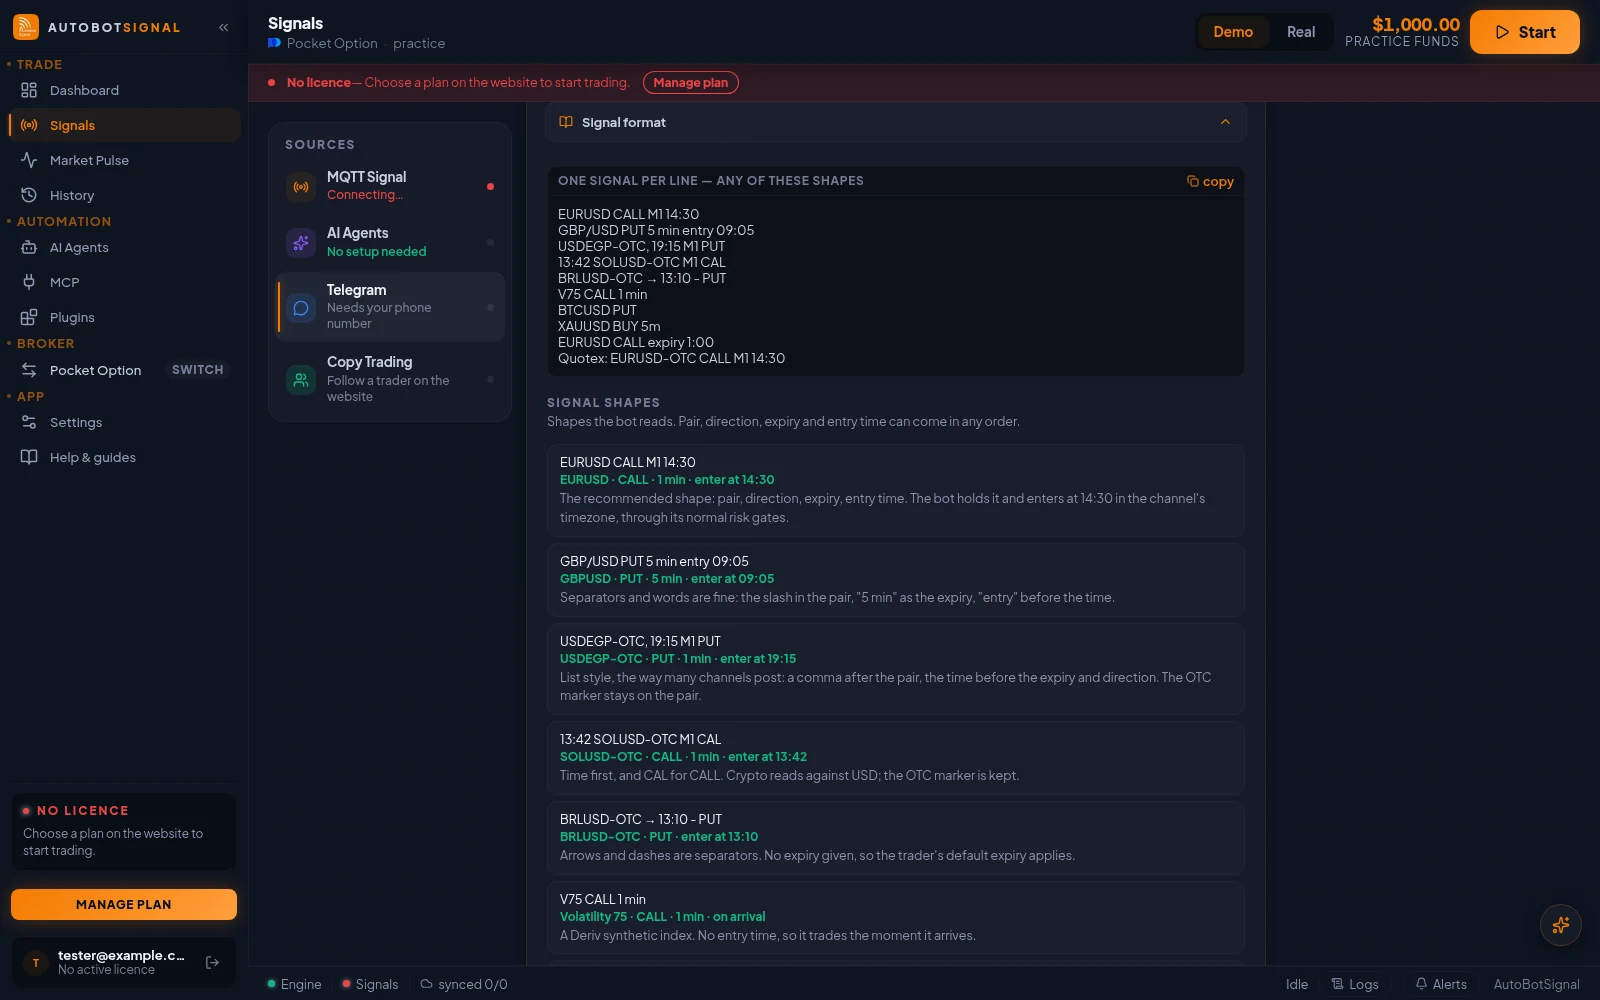
Task: Copy the signal format examples
Action: point(1210,181)
